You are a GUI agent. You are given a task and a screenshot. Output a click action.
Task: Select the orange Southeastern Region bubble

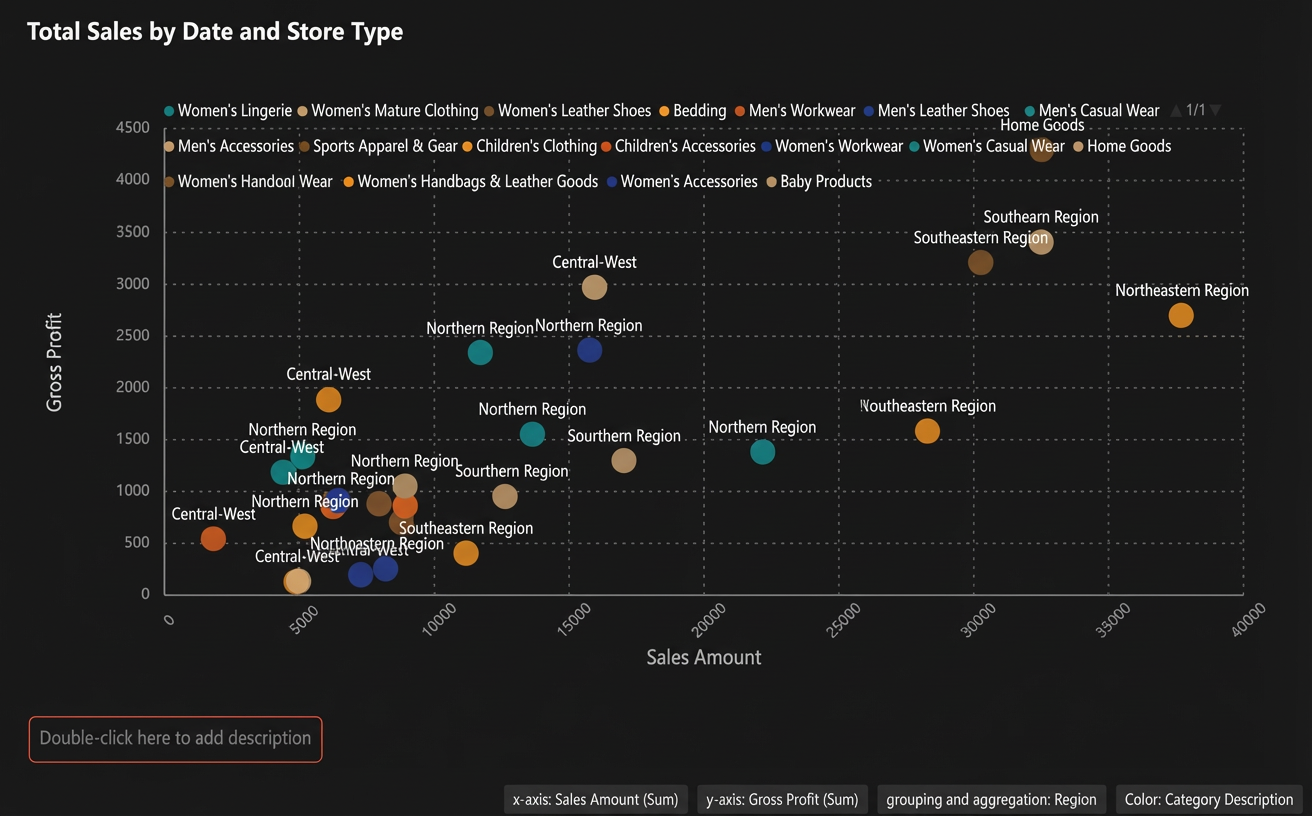point(466,552)
